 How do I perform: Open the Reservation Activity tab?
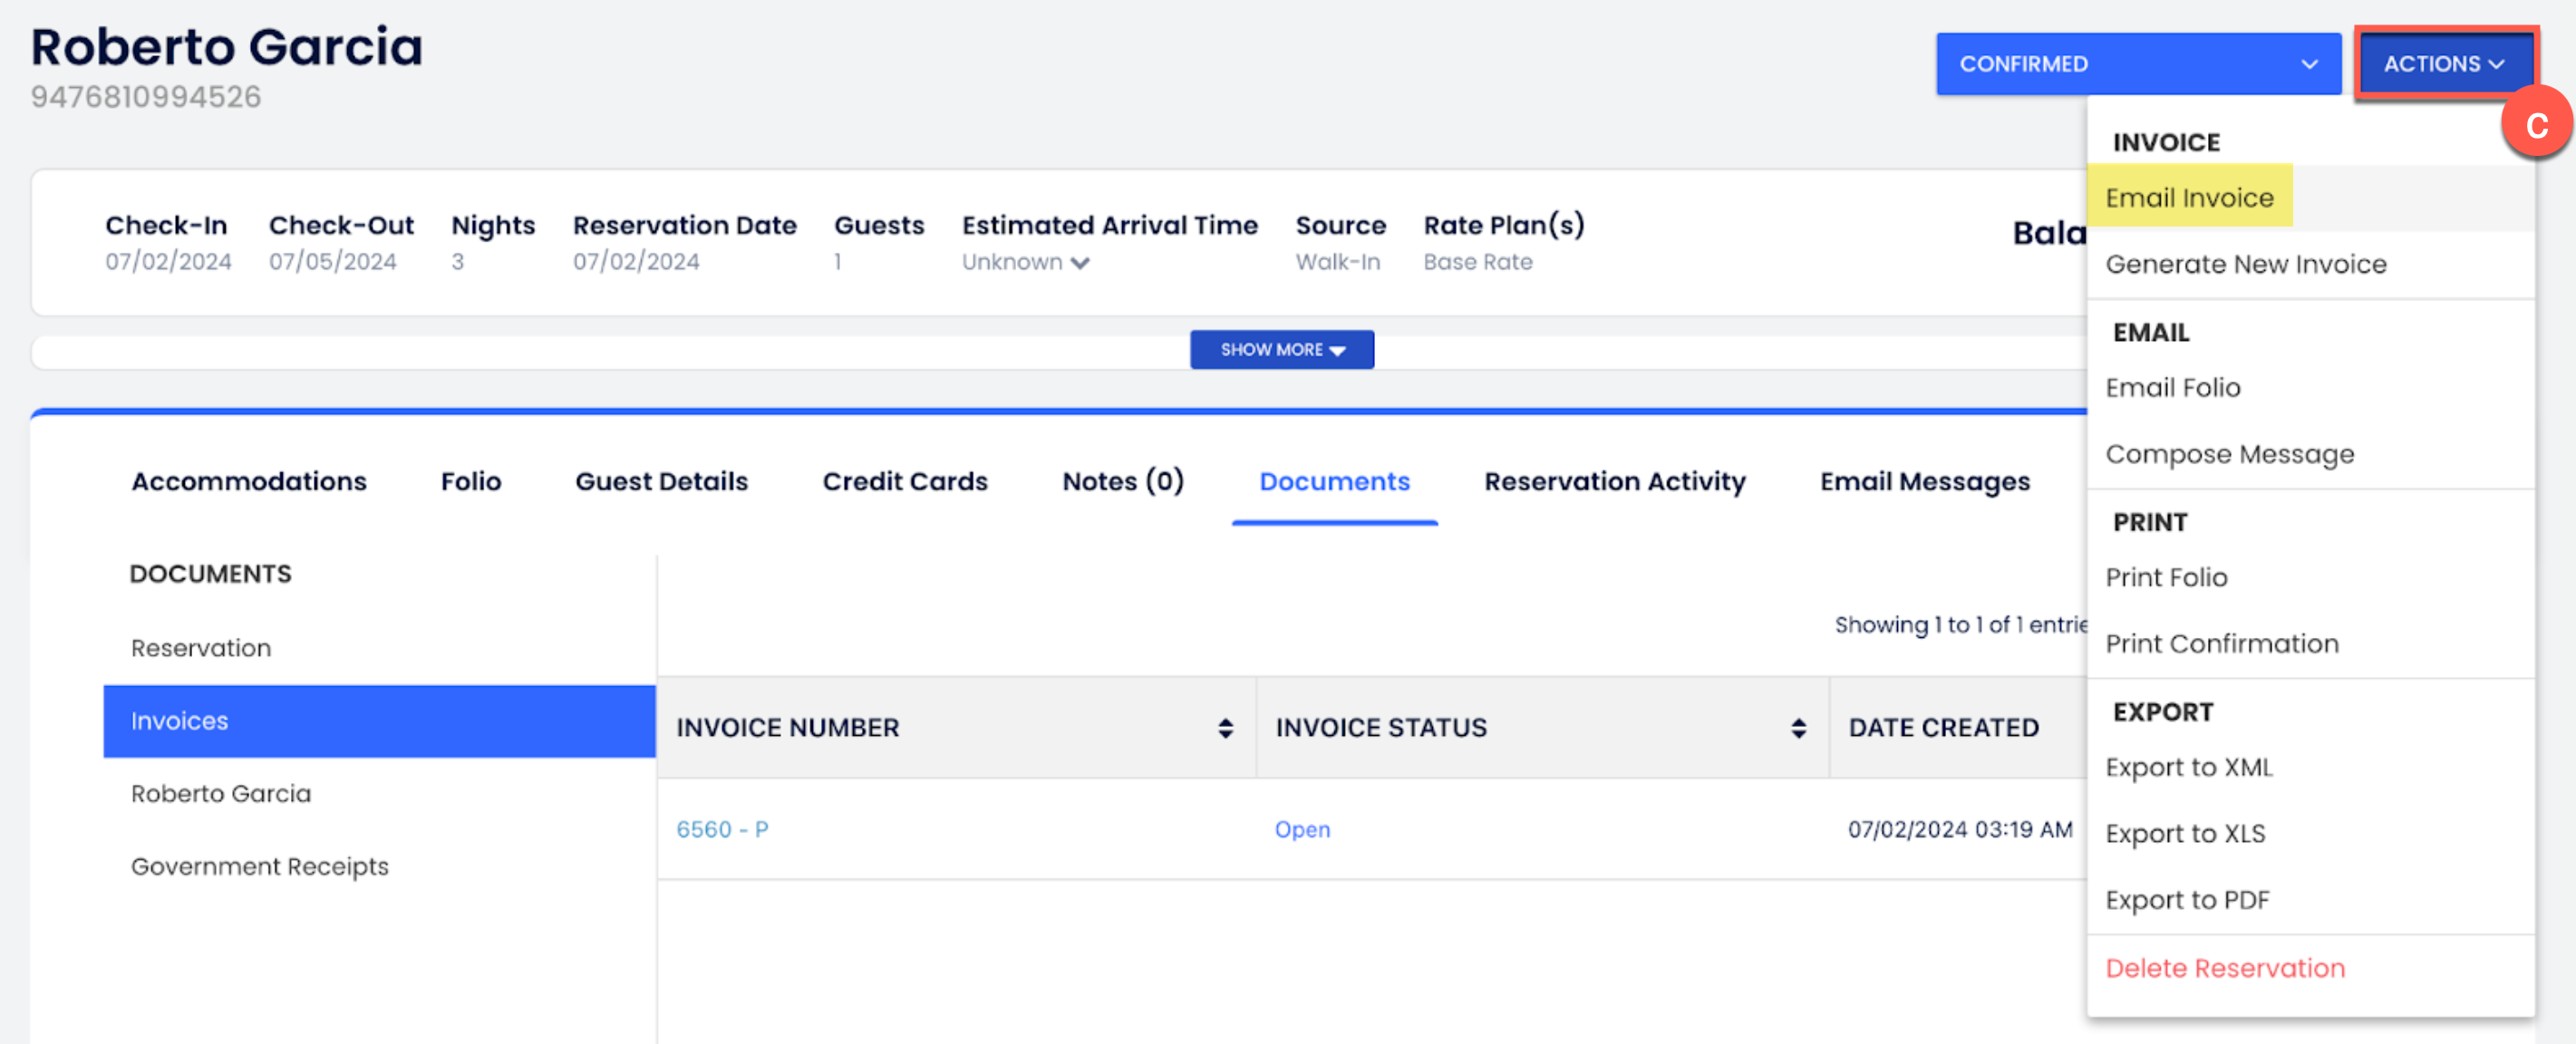[1615, 482]
